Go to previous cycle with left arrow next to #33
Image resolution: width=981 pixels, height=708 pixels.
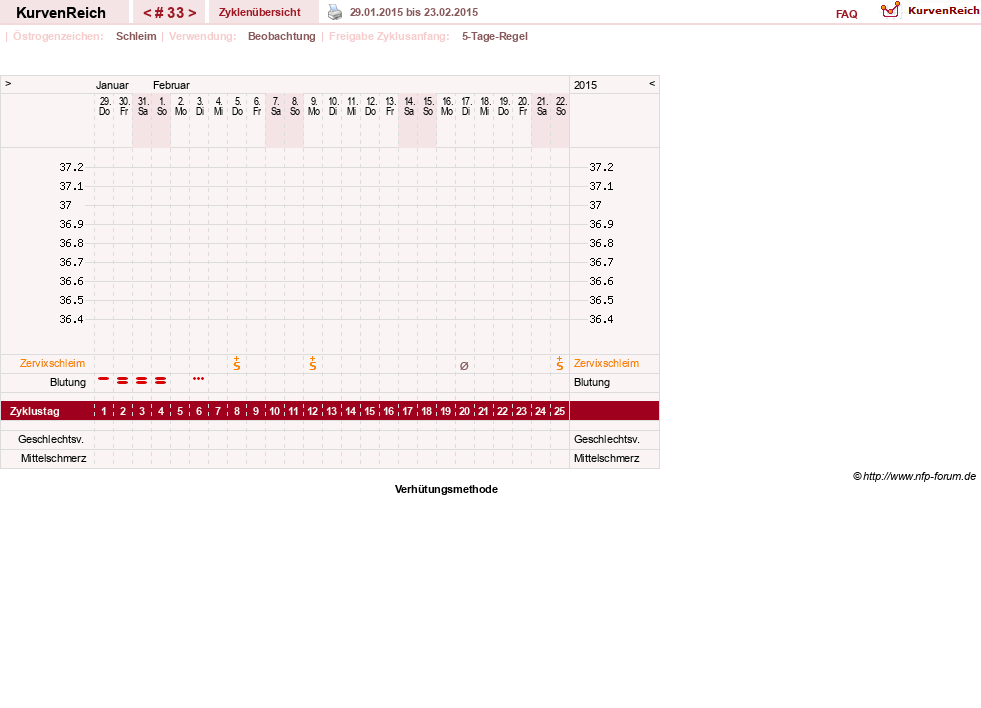[147, 13]
